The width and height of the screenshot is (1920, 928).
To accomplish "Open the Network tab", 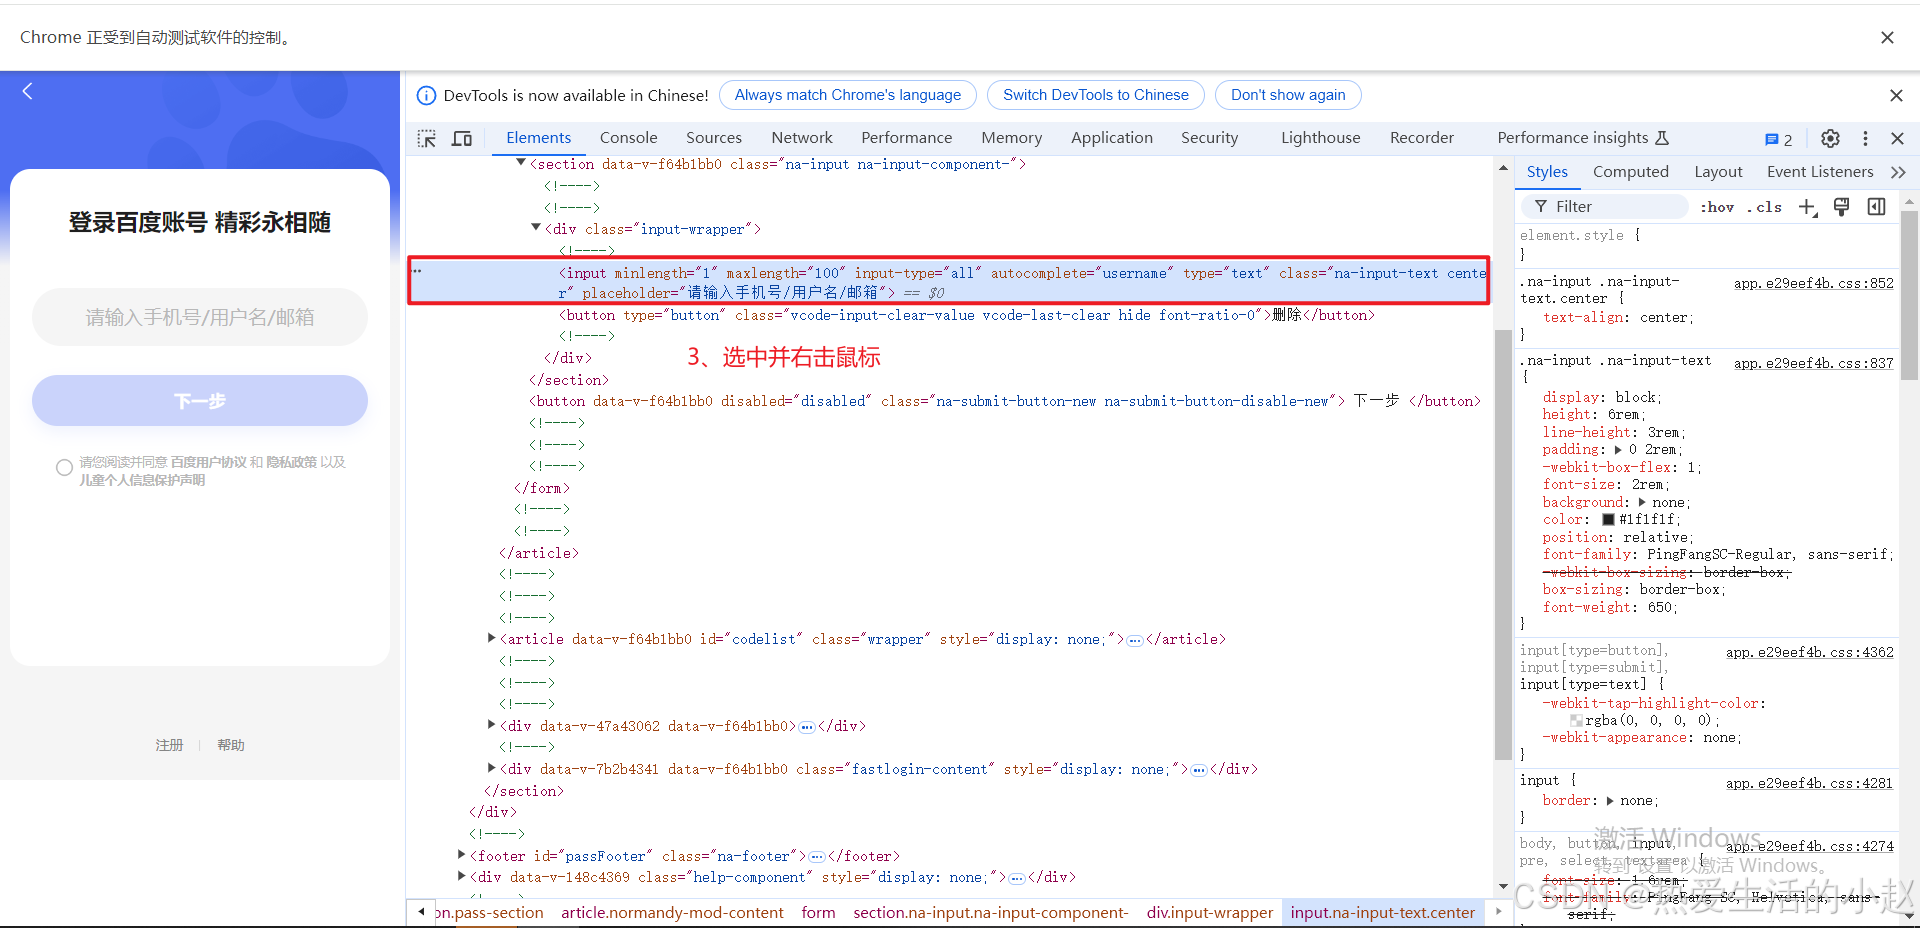I will click(x=801, y=138).
